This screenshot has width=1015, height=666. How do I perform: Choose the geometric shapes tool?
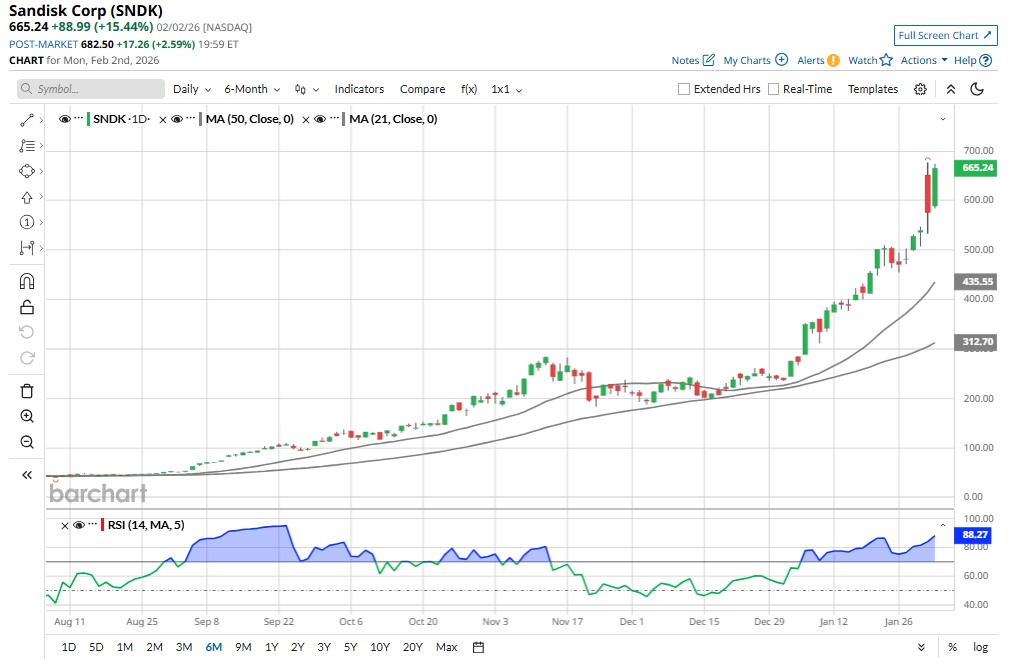tap(27, 172)
